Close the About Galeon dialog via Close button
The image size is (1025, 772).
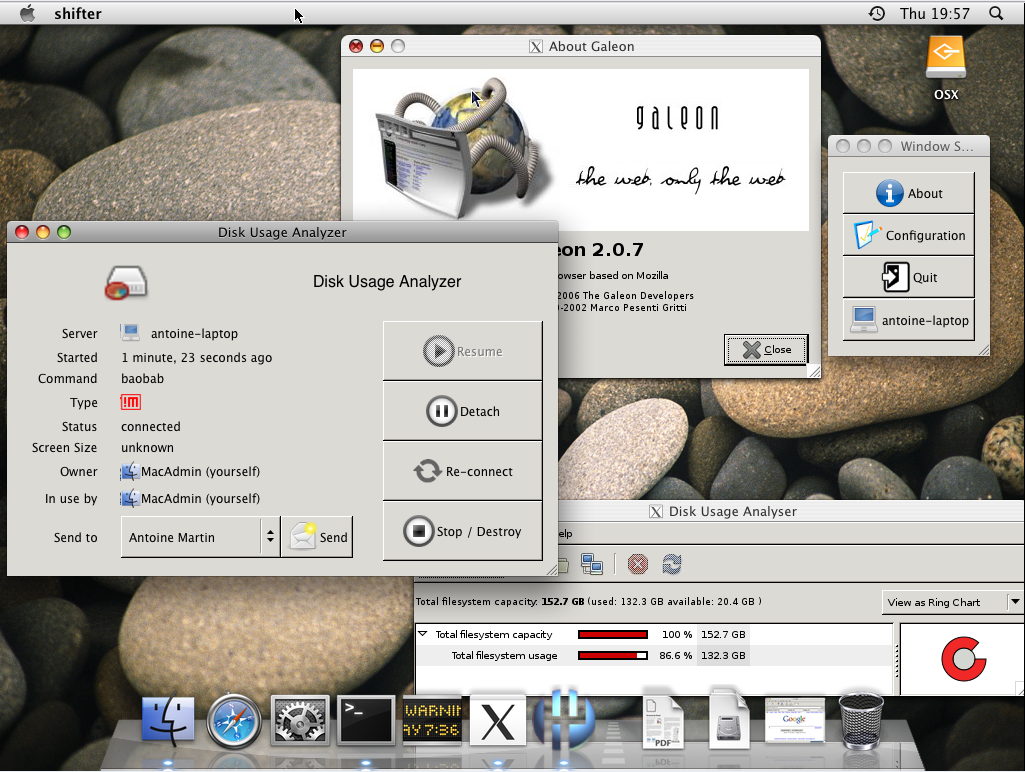(765, 350)
